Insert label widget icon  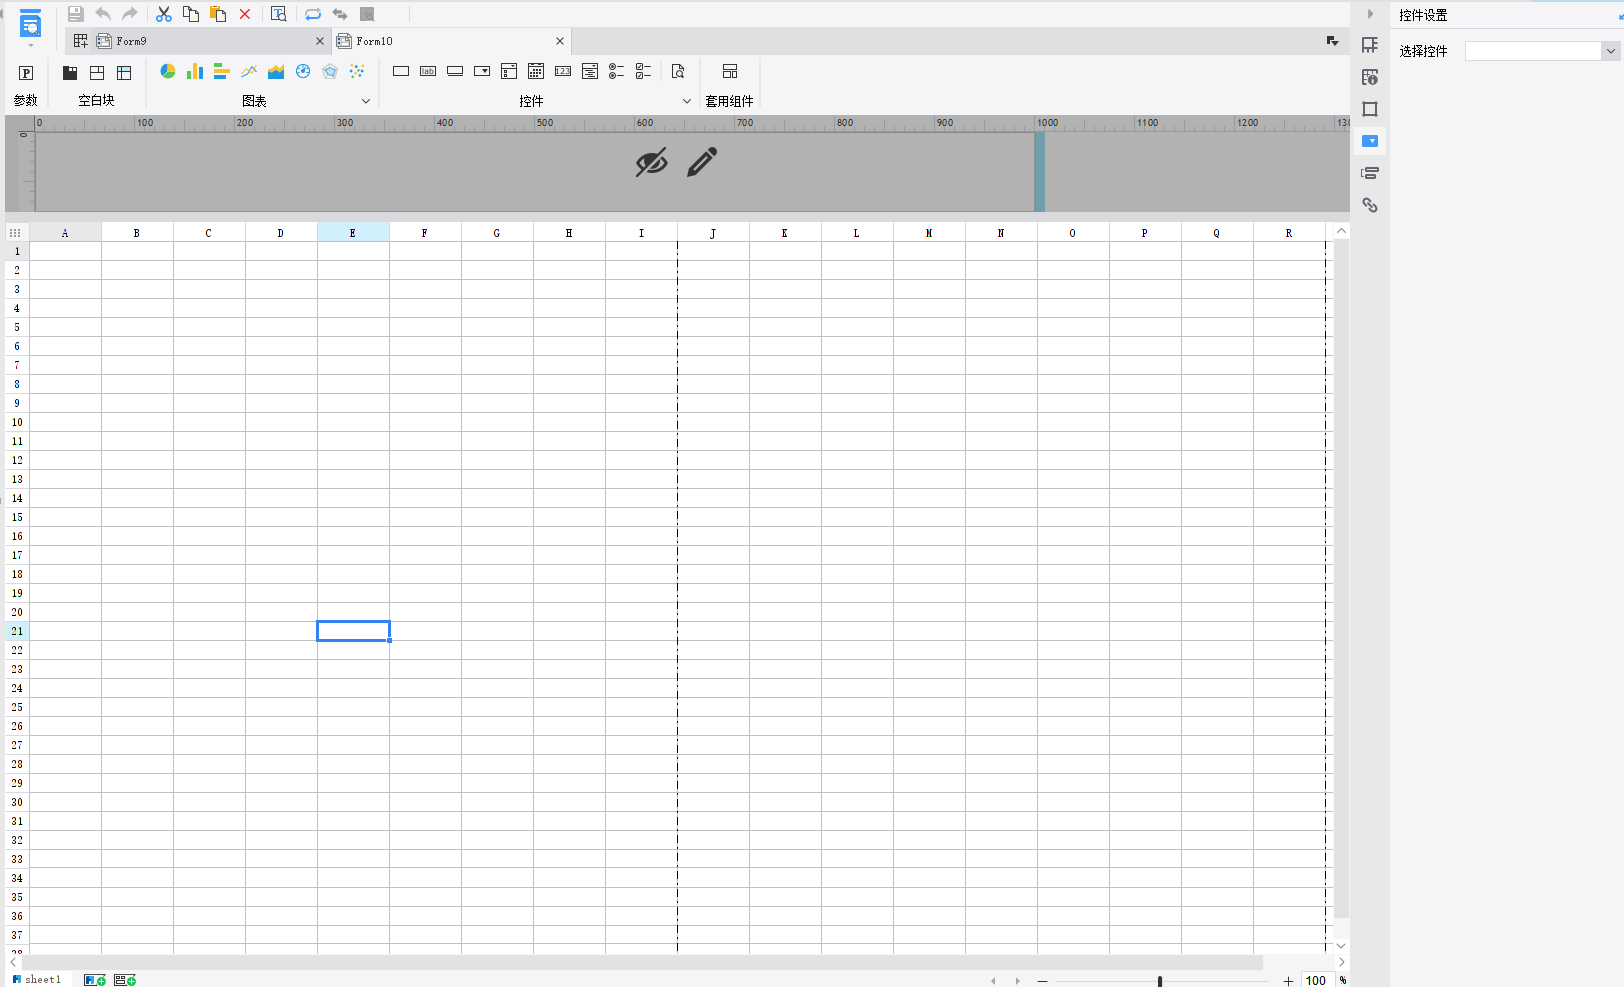point(428,71)
